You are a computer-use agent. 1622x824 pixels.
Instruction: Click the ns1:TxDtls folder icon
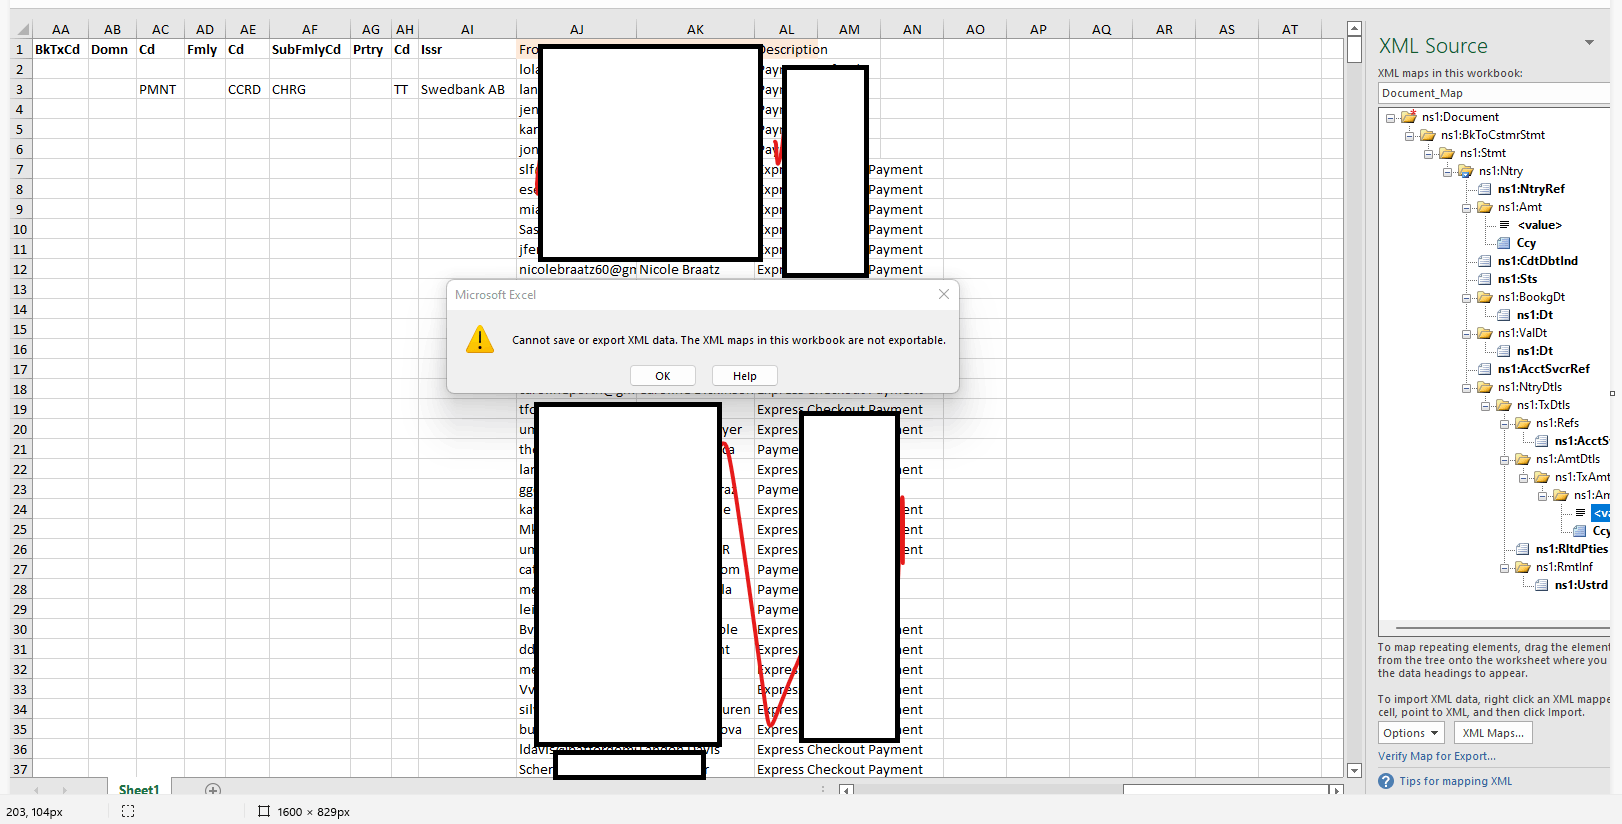tap(1503, 405)
